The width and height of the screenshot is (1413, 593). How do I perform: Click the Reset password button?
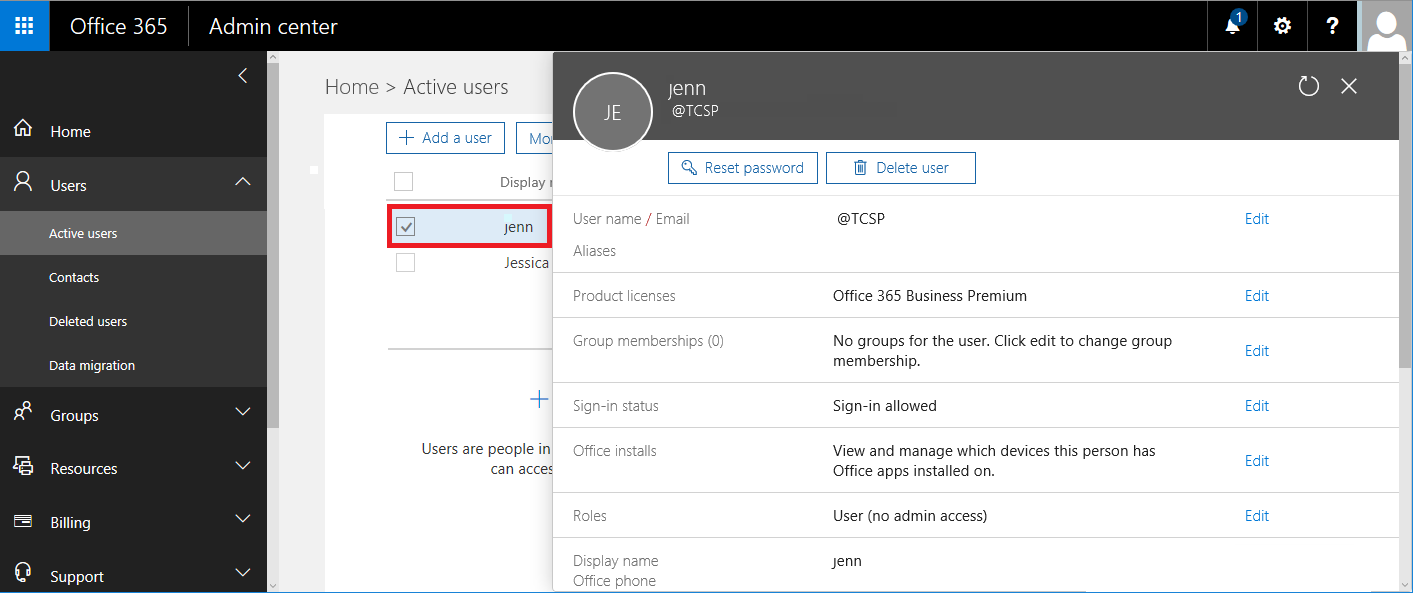(742, 168)
